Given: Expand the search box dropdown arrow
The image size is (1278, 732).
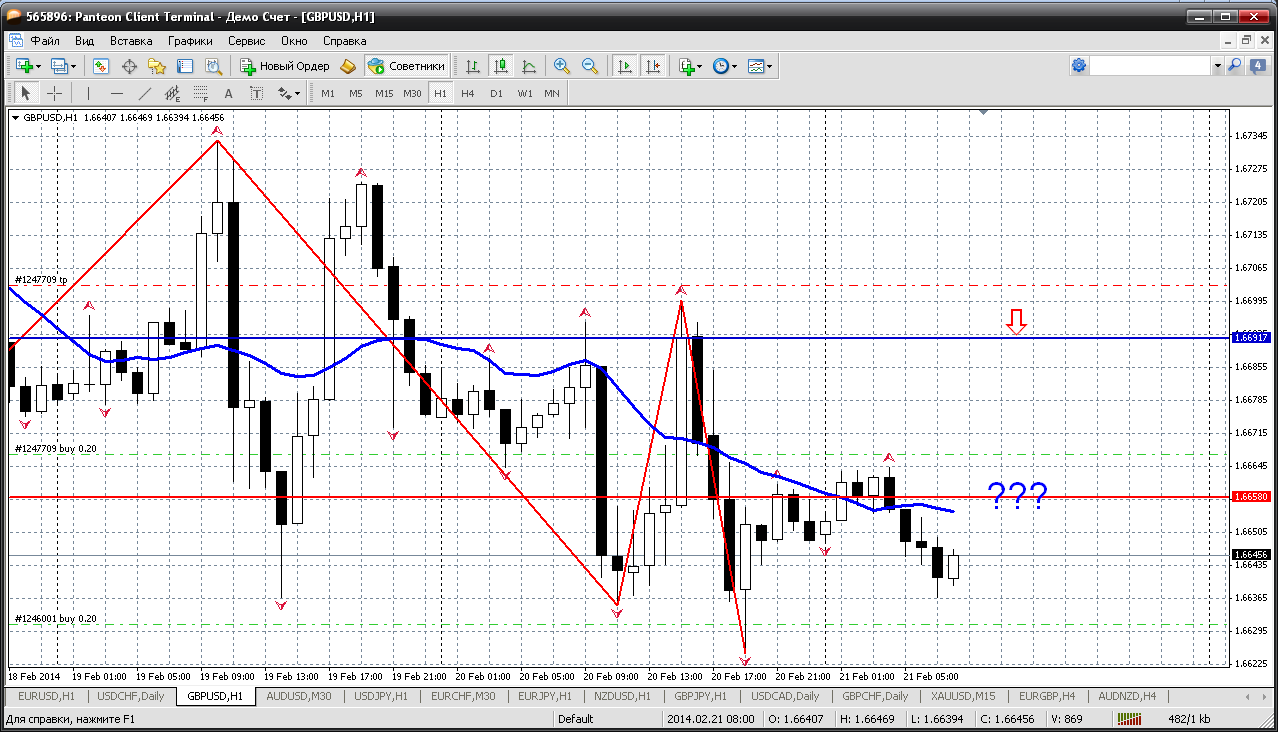Looking at the screenshot, I should click(1217, 66).
